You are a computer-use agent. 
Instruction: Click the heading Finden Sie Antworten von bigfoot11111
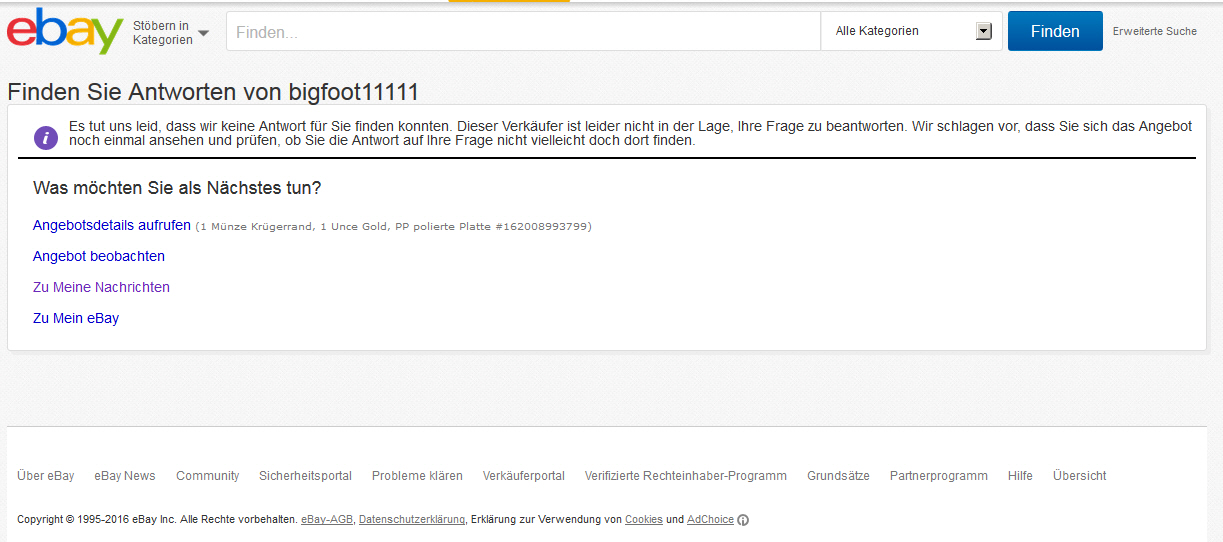[x=213, y=92]
